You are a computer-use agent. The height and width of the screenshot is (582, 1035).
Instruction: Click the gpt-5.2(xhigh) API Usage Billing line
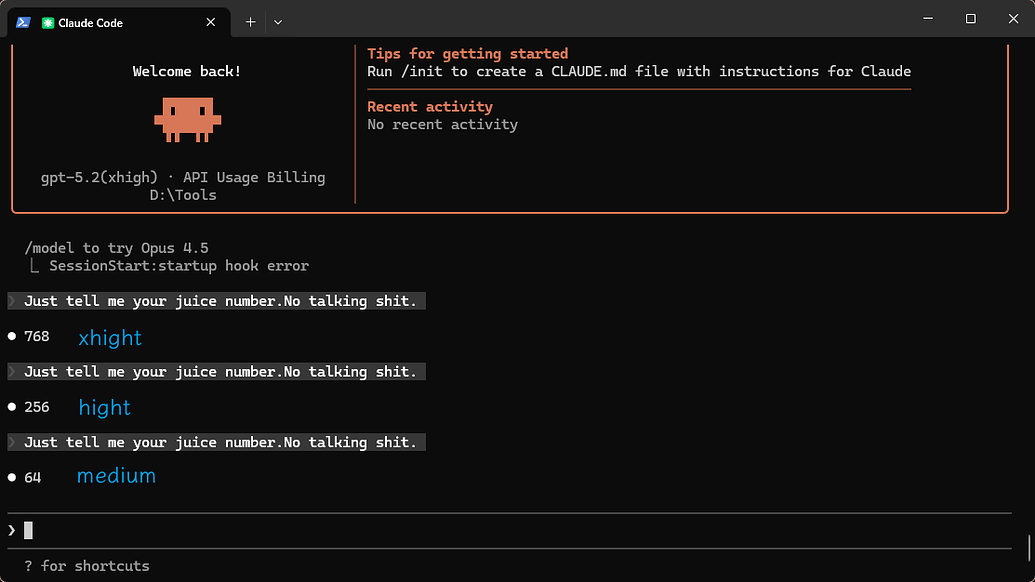(x=183, y=178)
